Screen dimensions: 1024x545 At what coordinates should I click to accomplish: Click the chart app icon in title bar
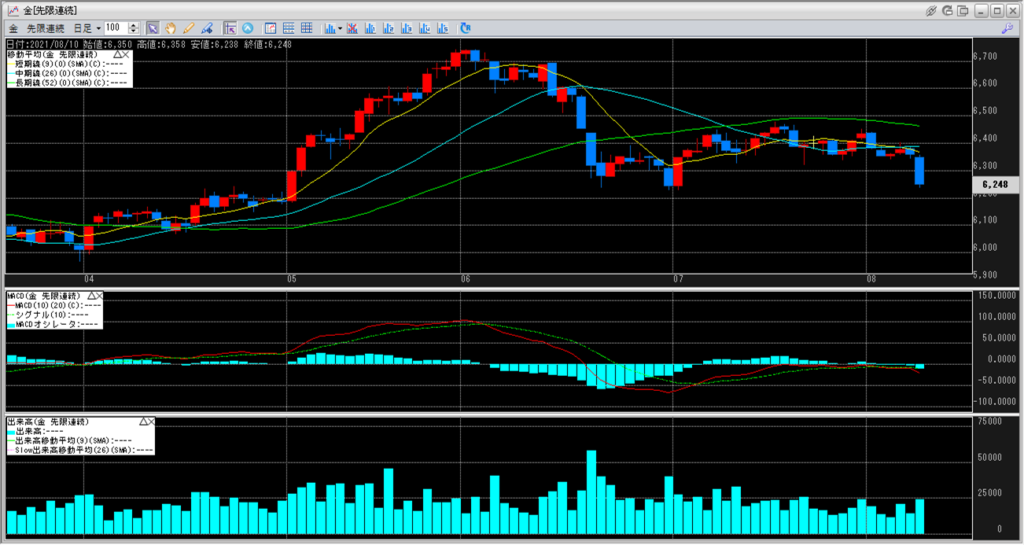[x=12, y=10]
